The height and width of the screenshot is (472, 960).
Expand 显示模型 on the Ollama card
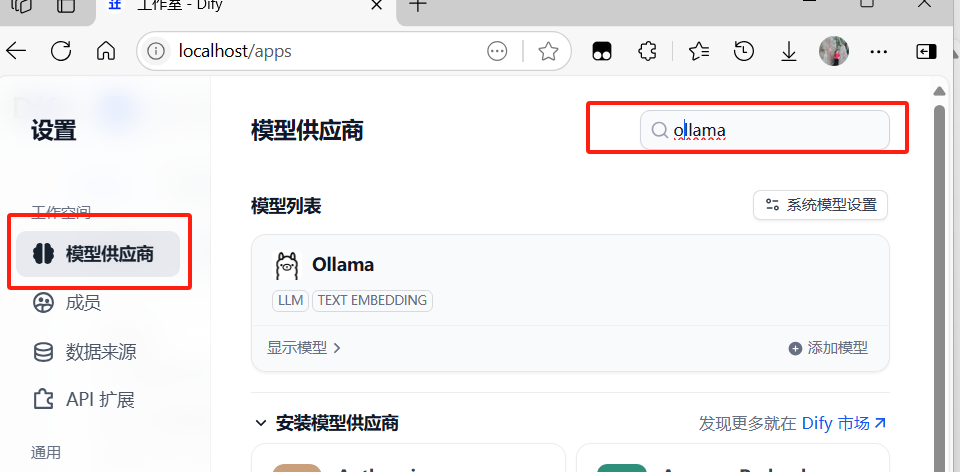pyautogui.click(x=304, y=348)
